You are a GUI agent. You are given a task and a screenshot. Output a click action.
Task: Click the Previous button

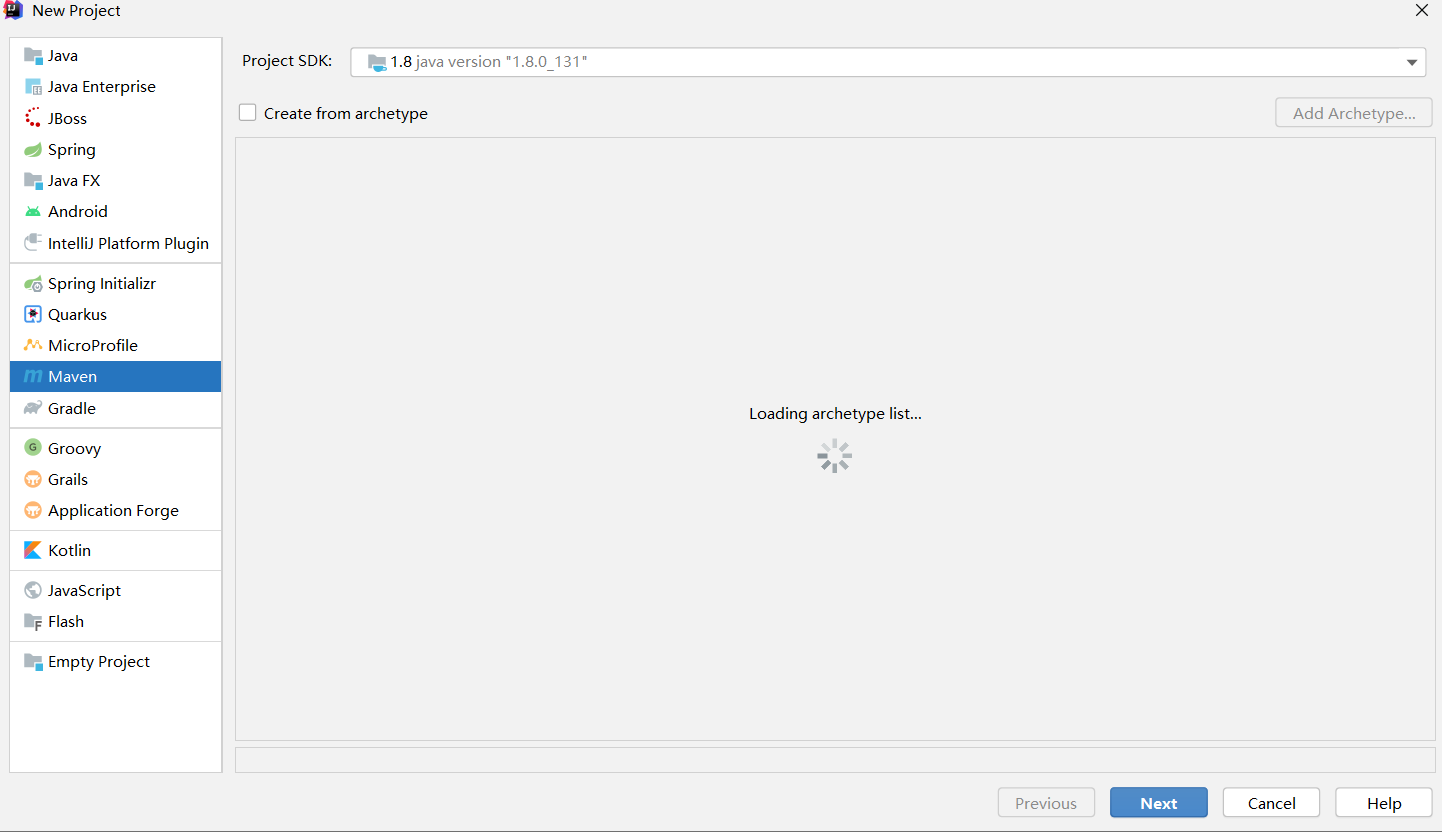coord(1046,803)
